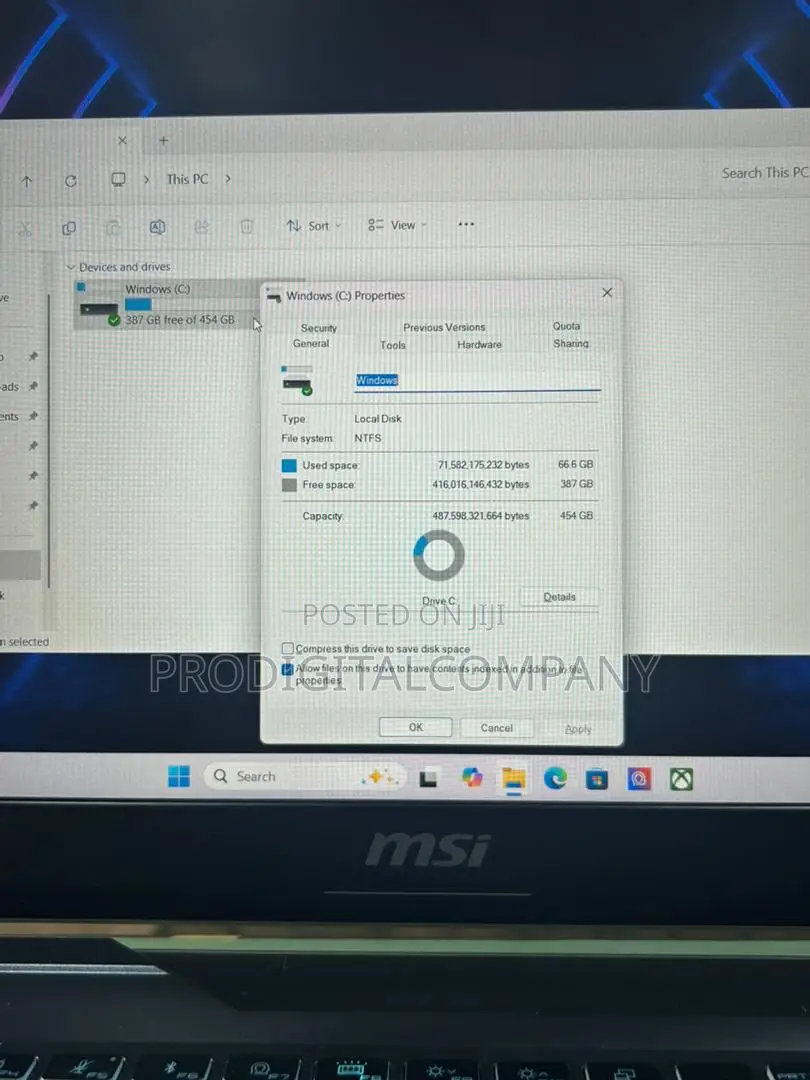Click OK in the Properties dialog
Viewport: 810px width, 1080px height.
click(415, 727)
